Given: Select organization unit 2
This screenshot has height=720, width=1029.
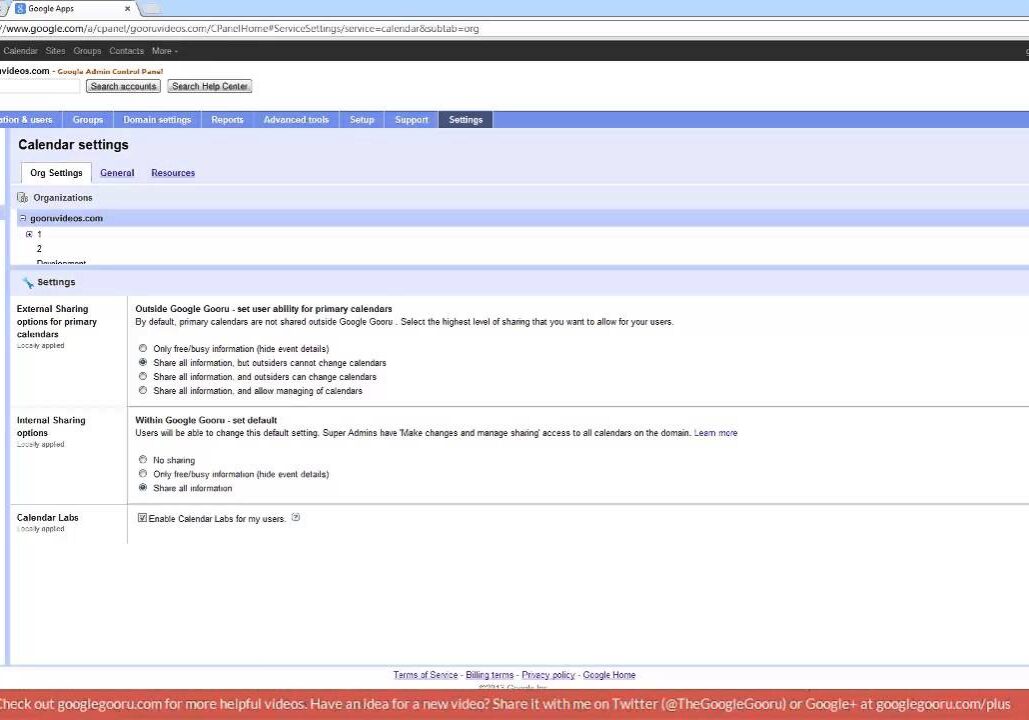Looking at the screenshot, I should [39, 249].
